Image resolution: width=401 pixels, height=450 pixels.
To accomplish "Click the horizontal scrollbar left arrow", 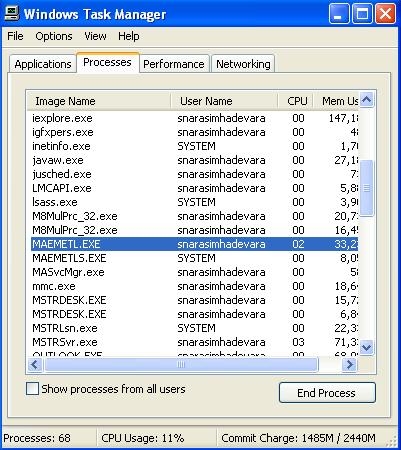I will (x=35, y=364).
